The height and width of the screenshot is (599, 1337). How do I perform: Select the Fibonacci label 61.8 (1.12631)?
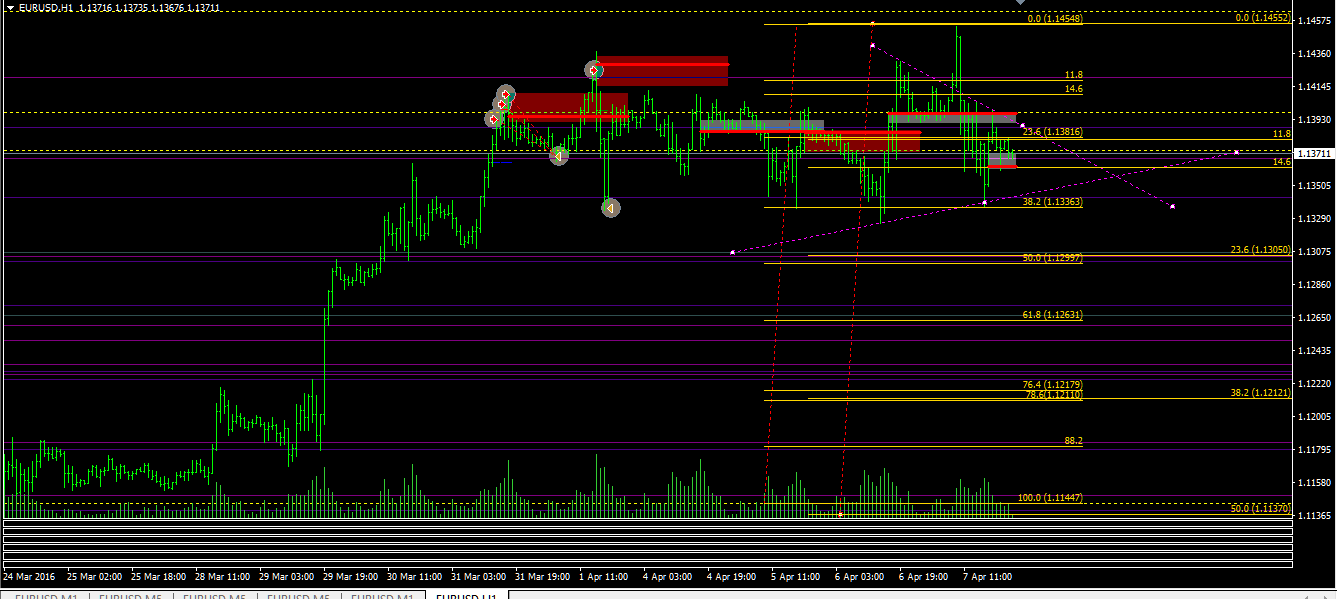[x=1052, y=315]
